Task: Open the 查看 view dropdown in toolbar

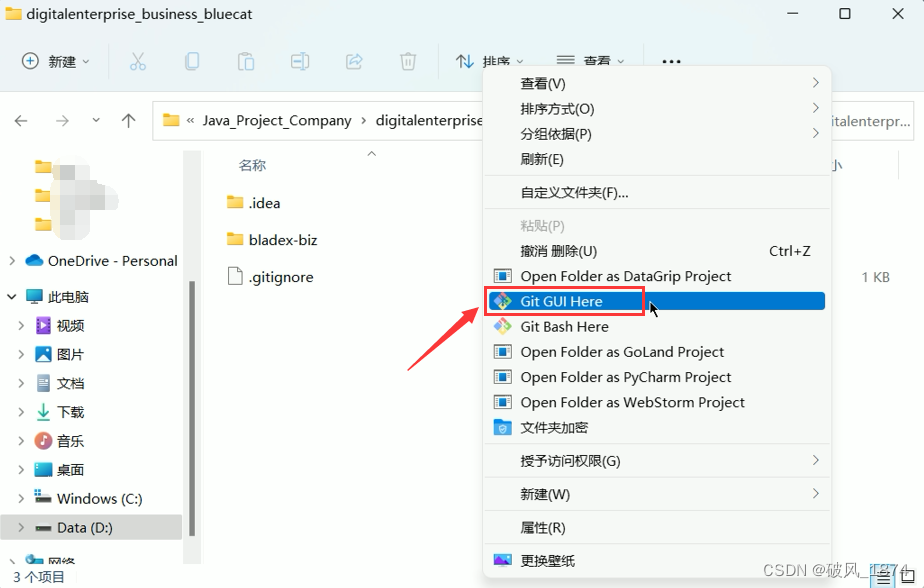Action: pos(590,61)
